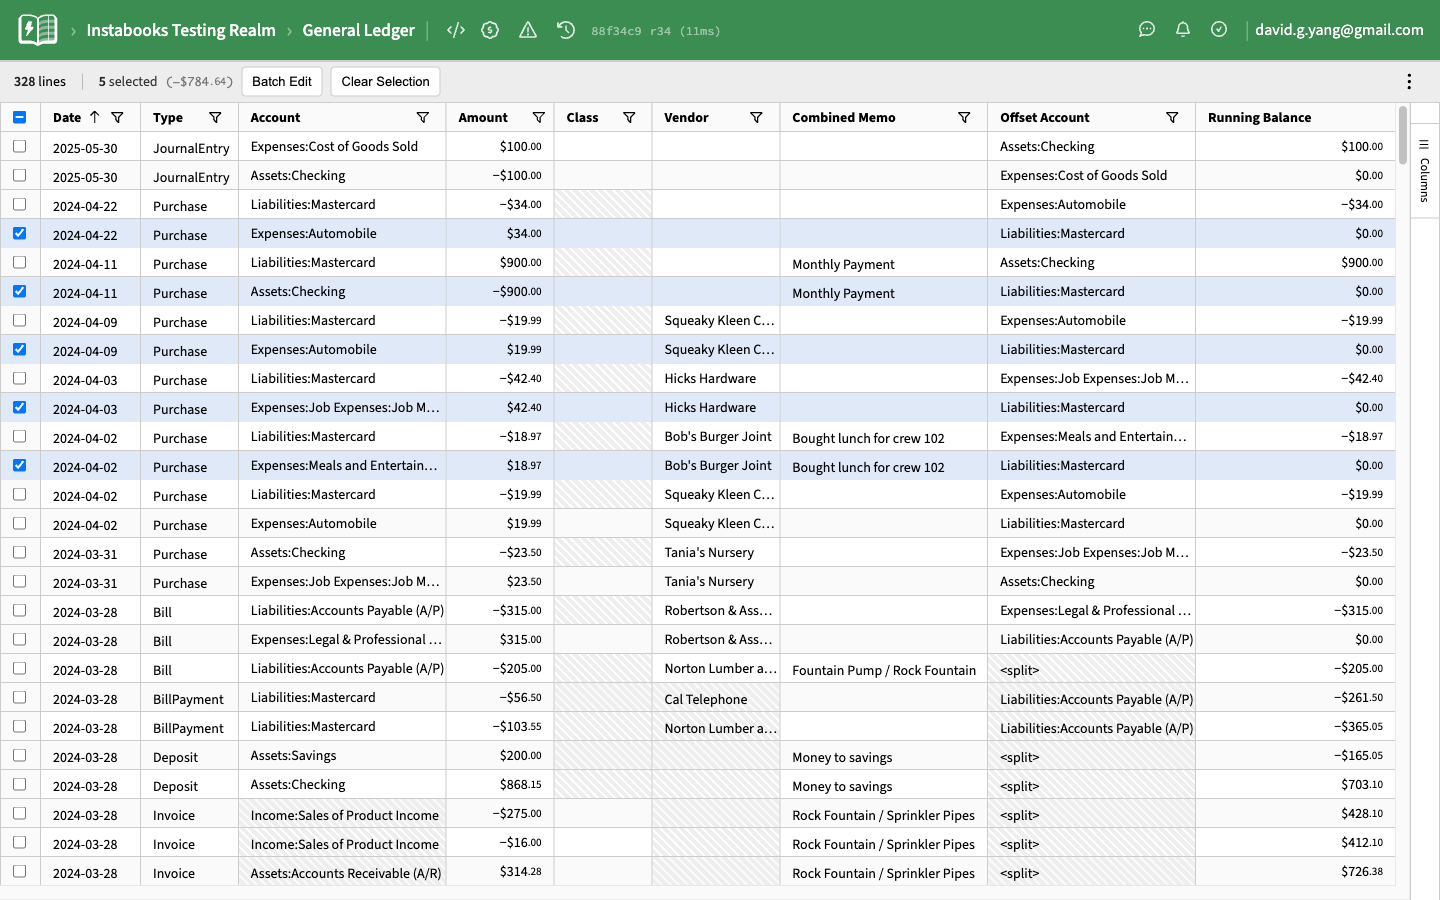The width and height of the screenshot is (1440, 900).
Task: Click the 'Cal Telephone' vendor cell
Action: [x=716, y=699]
